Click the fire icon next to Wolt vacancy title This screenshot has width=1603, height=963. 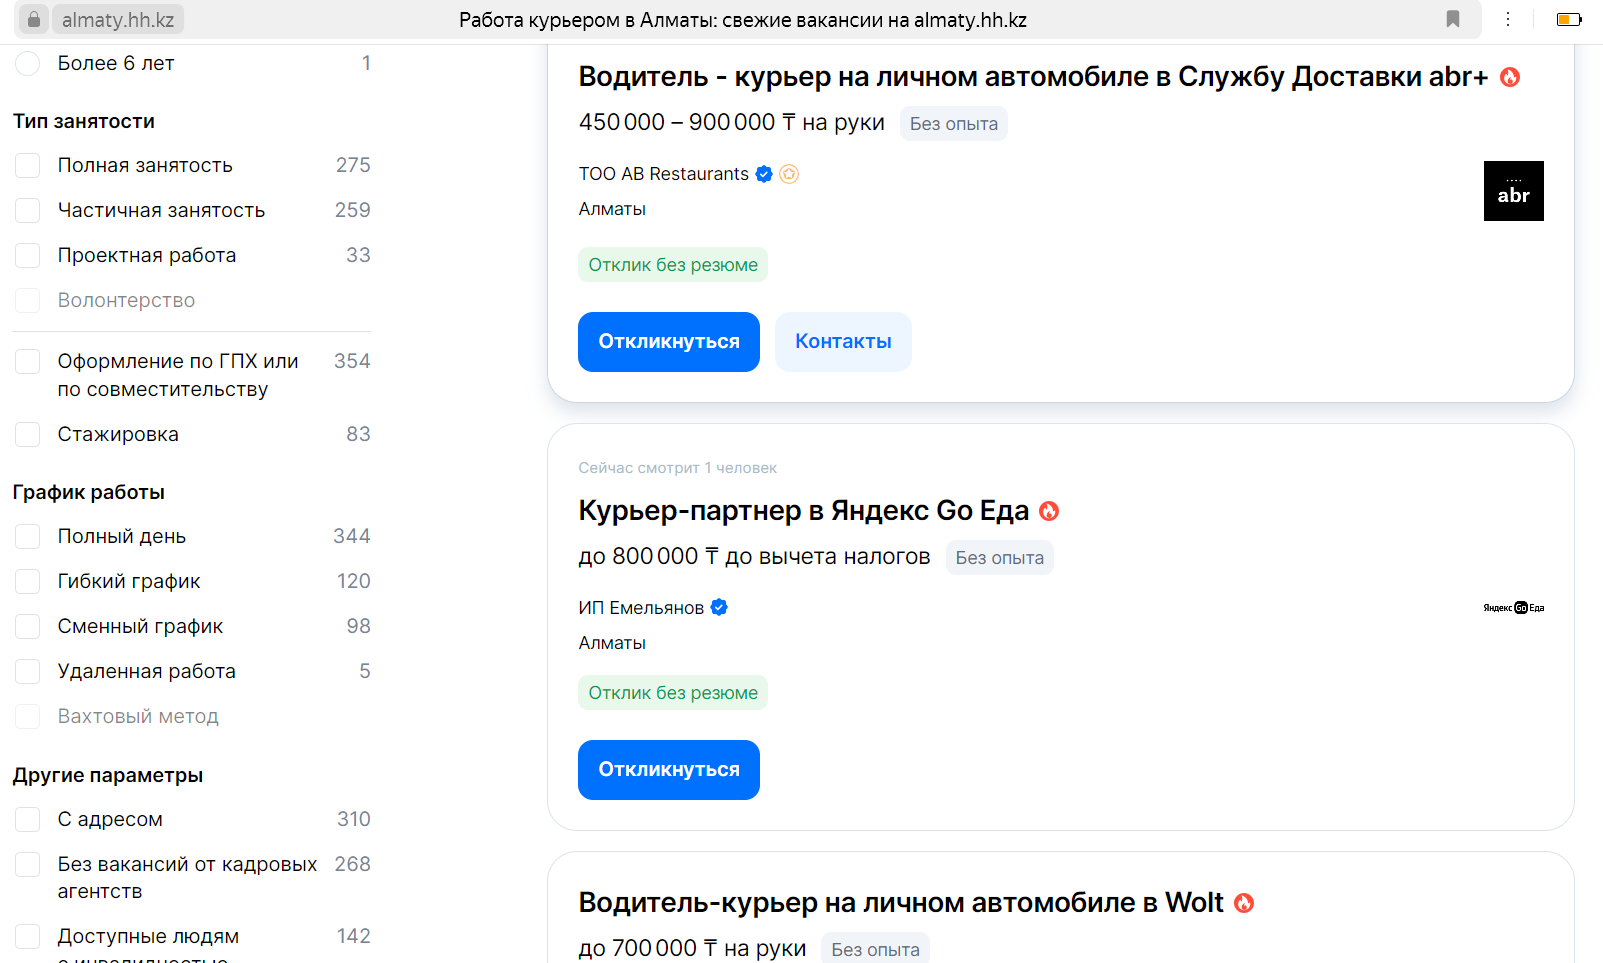(1244, 903)
